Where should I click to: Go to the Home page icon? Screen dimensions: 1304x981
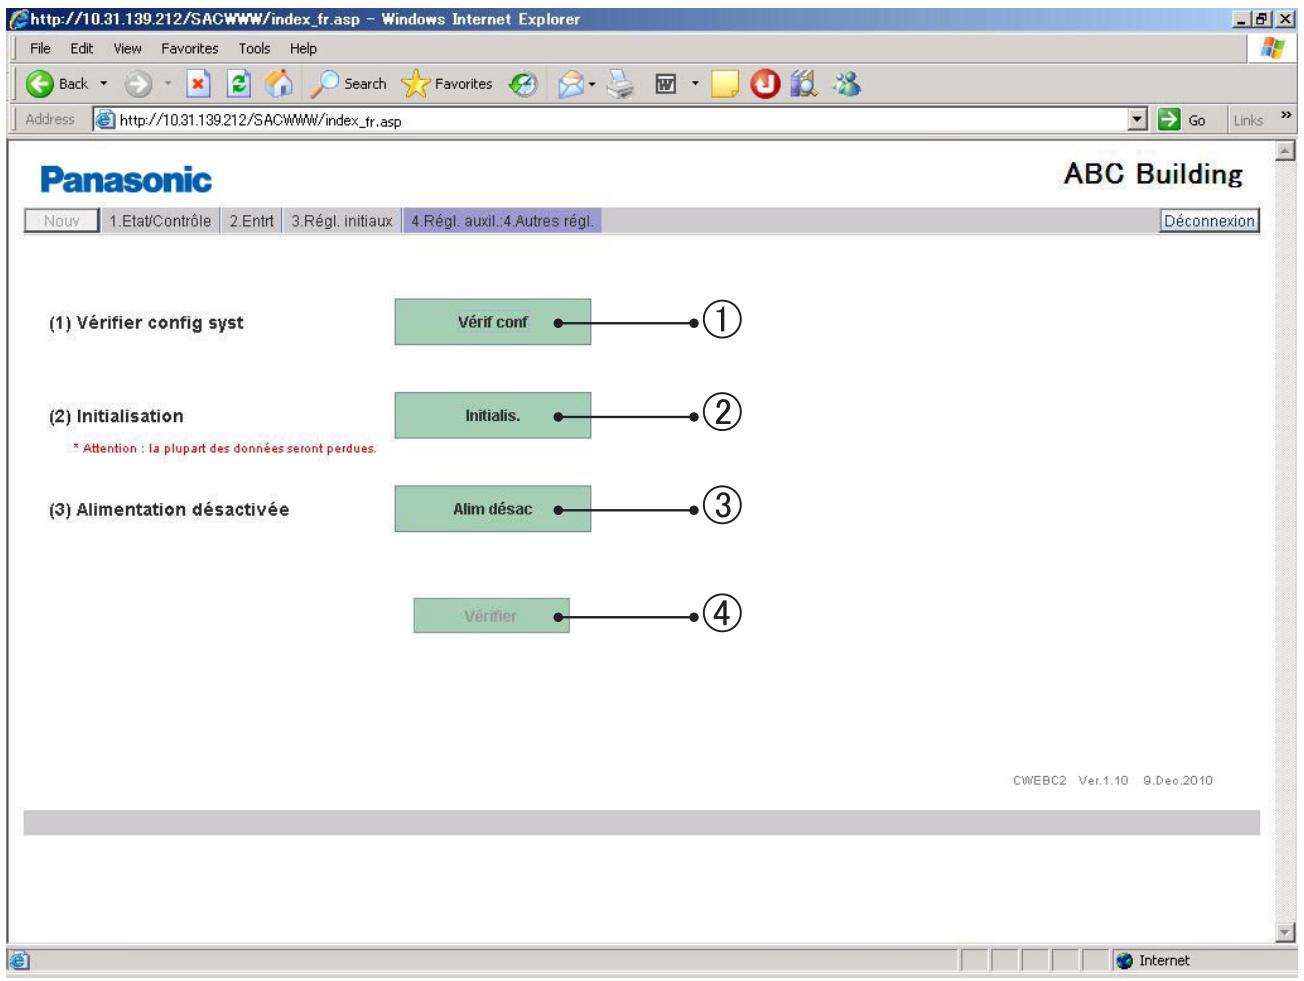point(279,84)
